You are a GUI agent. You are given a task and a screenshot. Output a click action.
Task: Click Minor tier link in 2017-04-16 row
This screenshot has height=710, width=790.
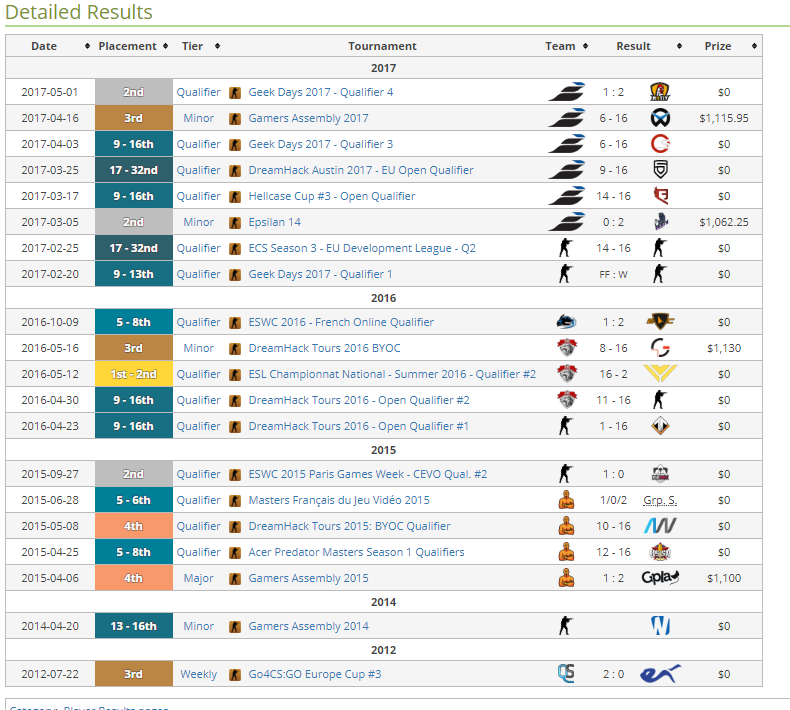pyautogui.click(x=199, y=118)
